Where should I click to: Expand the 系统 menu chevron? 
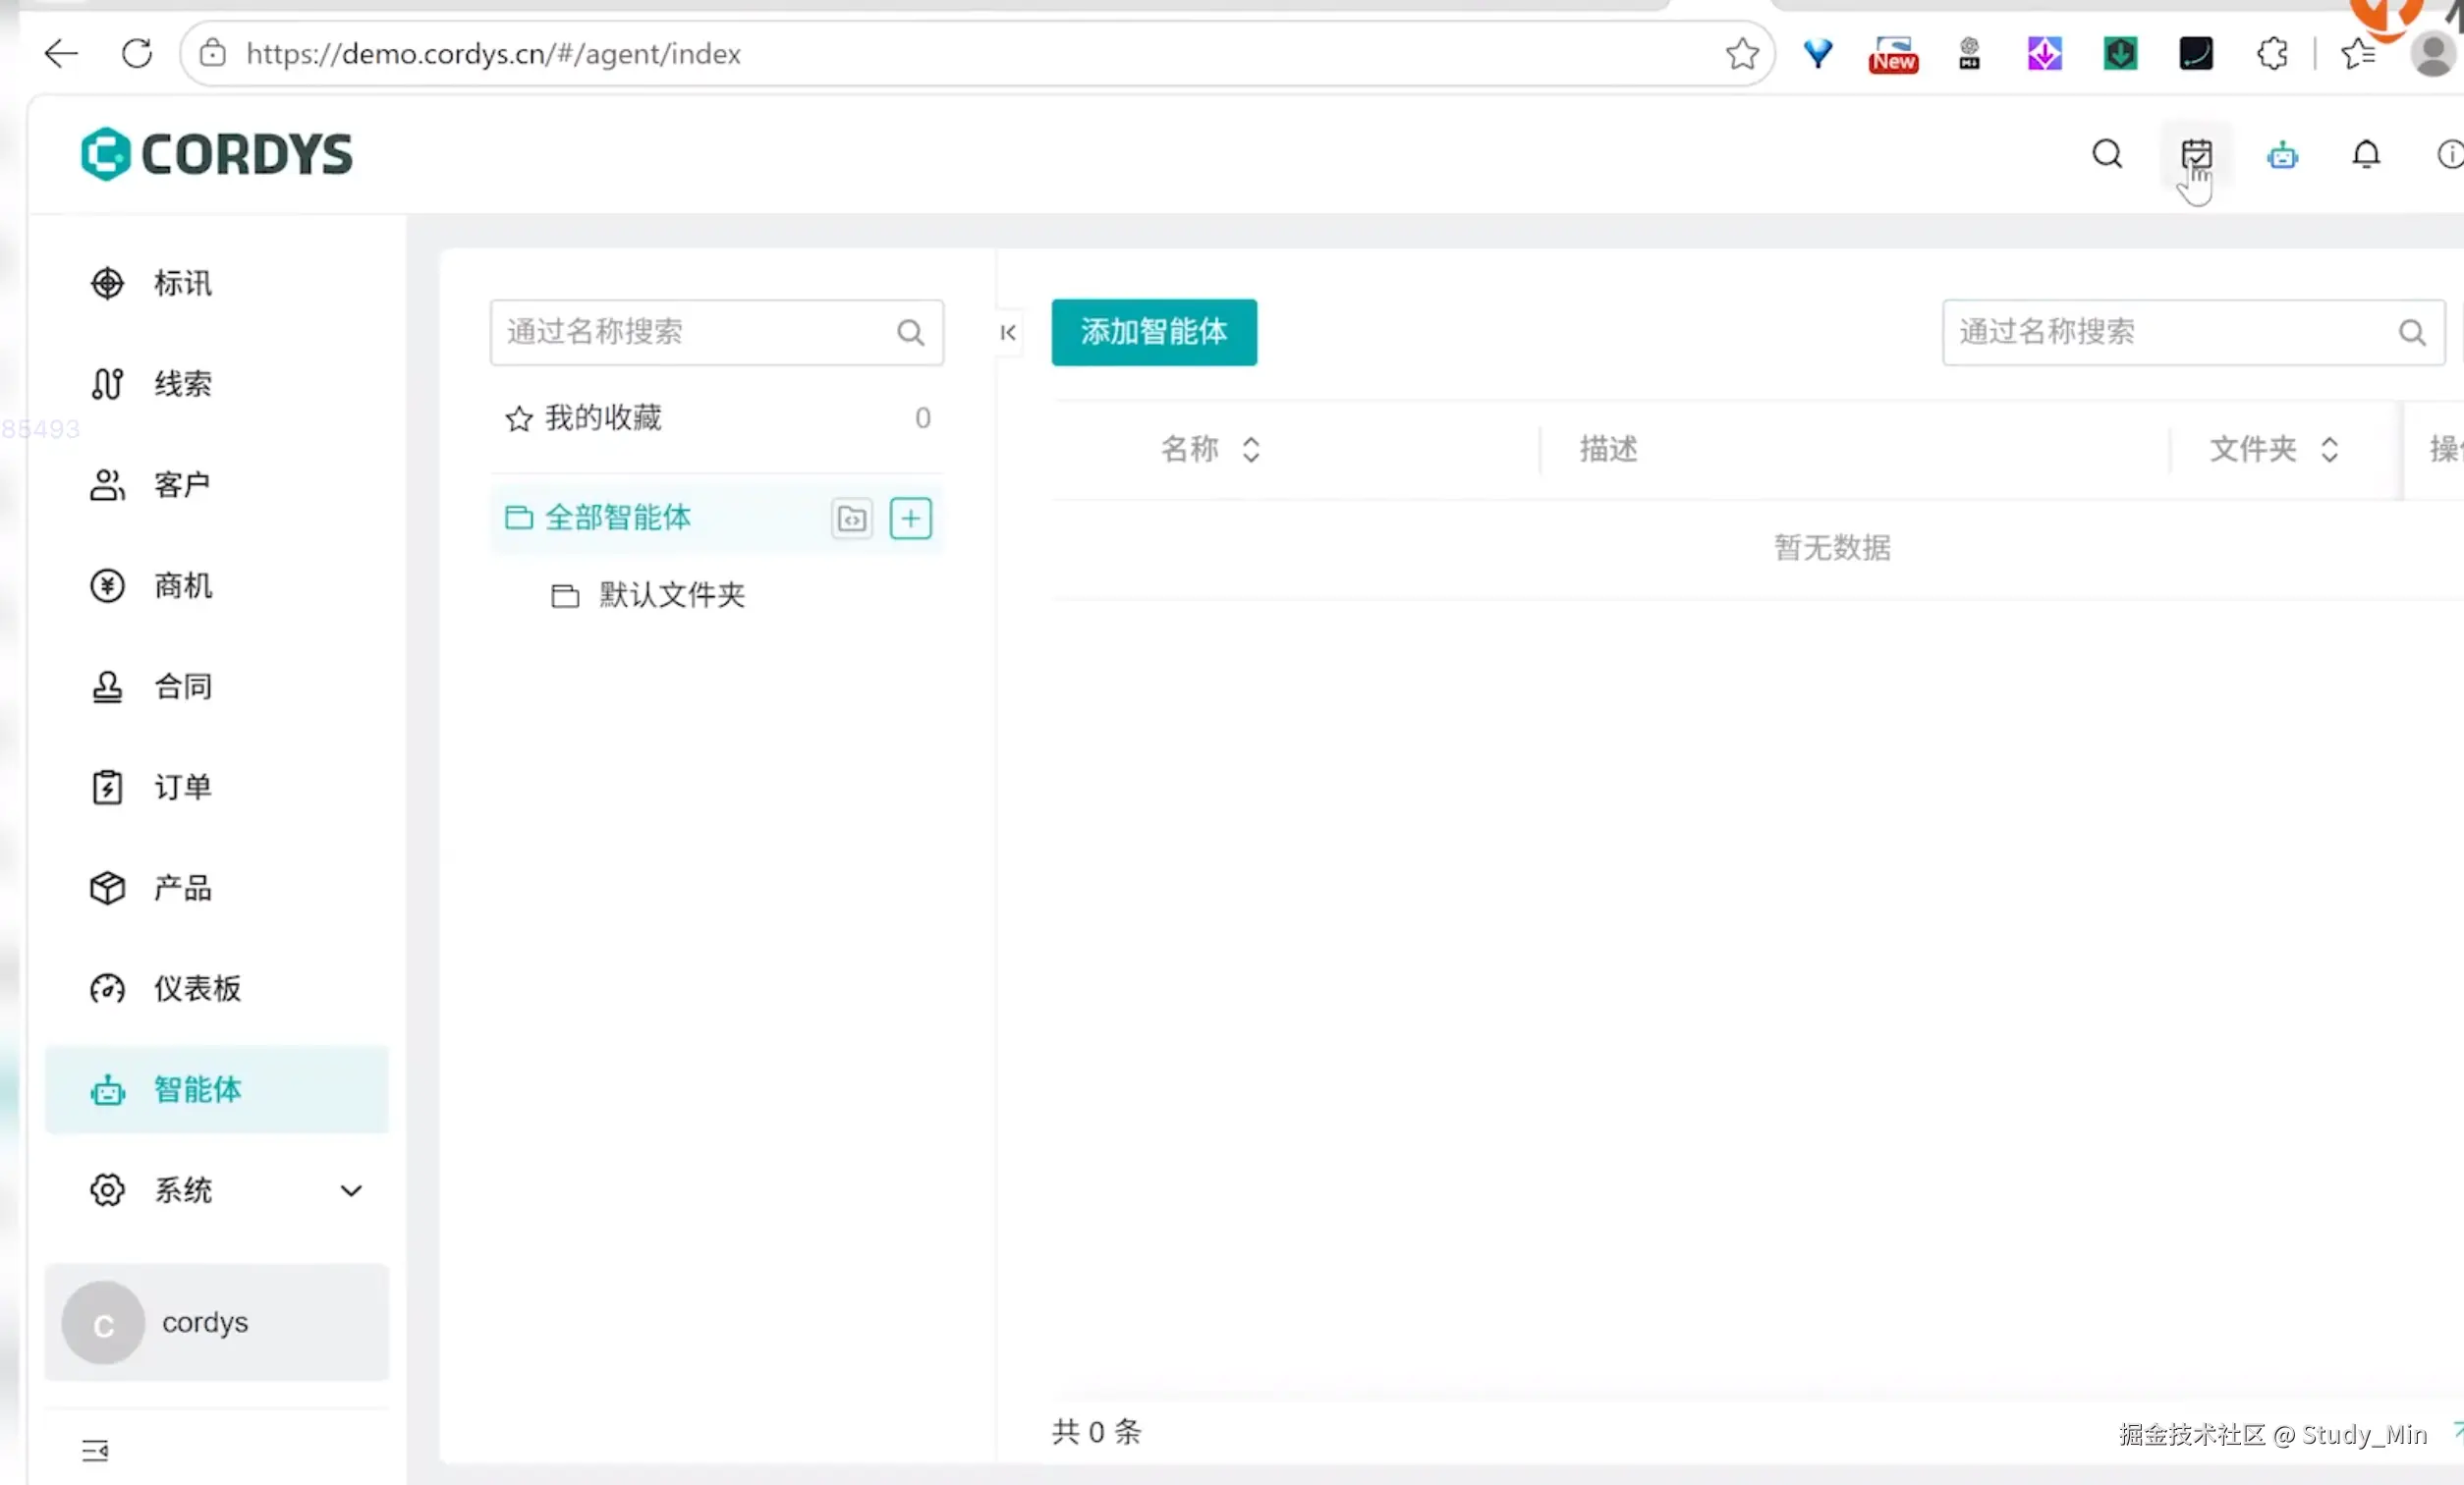(350, 1190)
